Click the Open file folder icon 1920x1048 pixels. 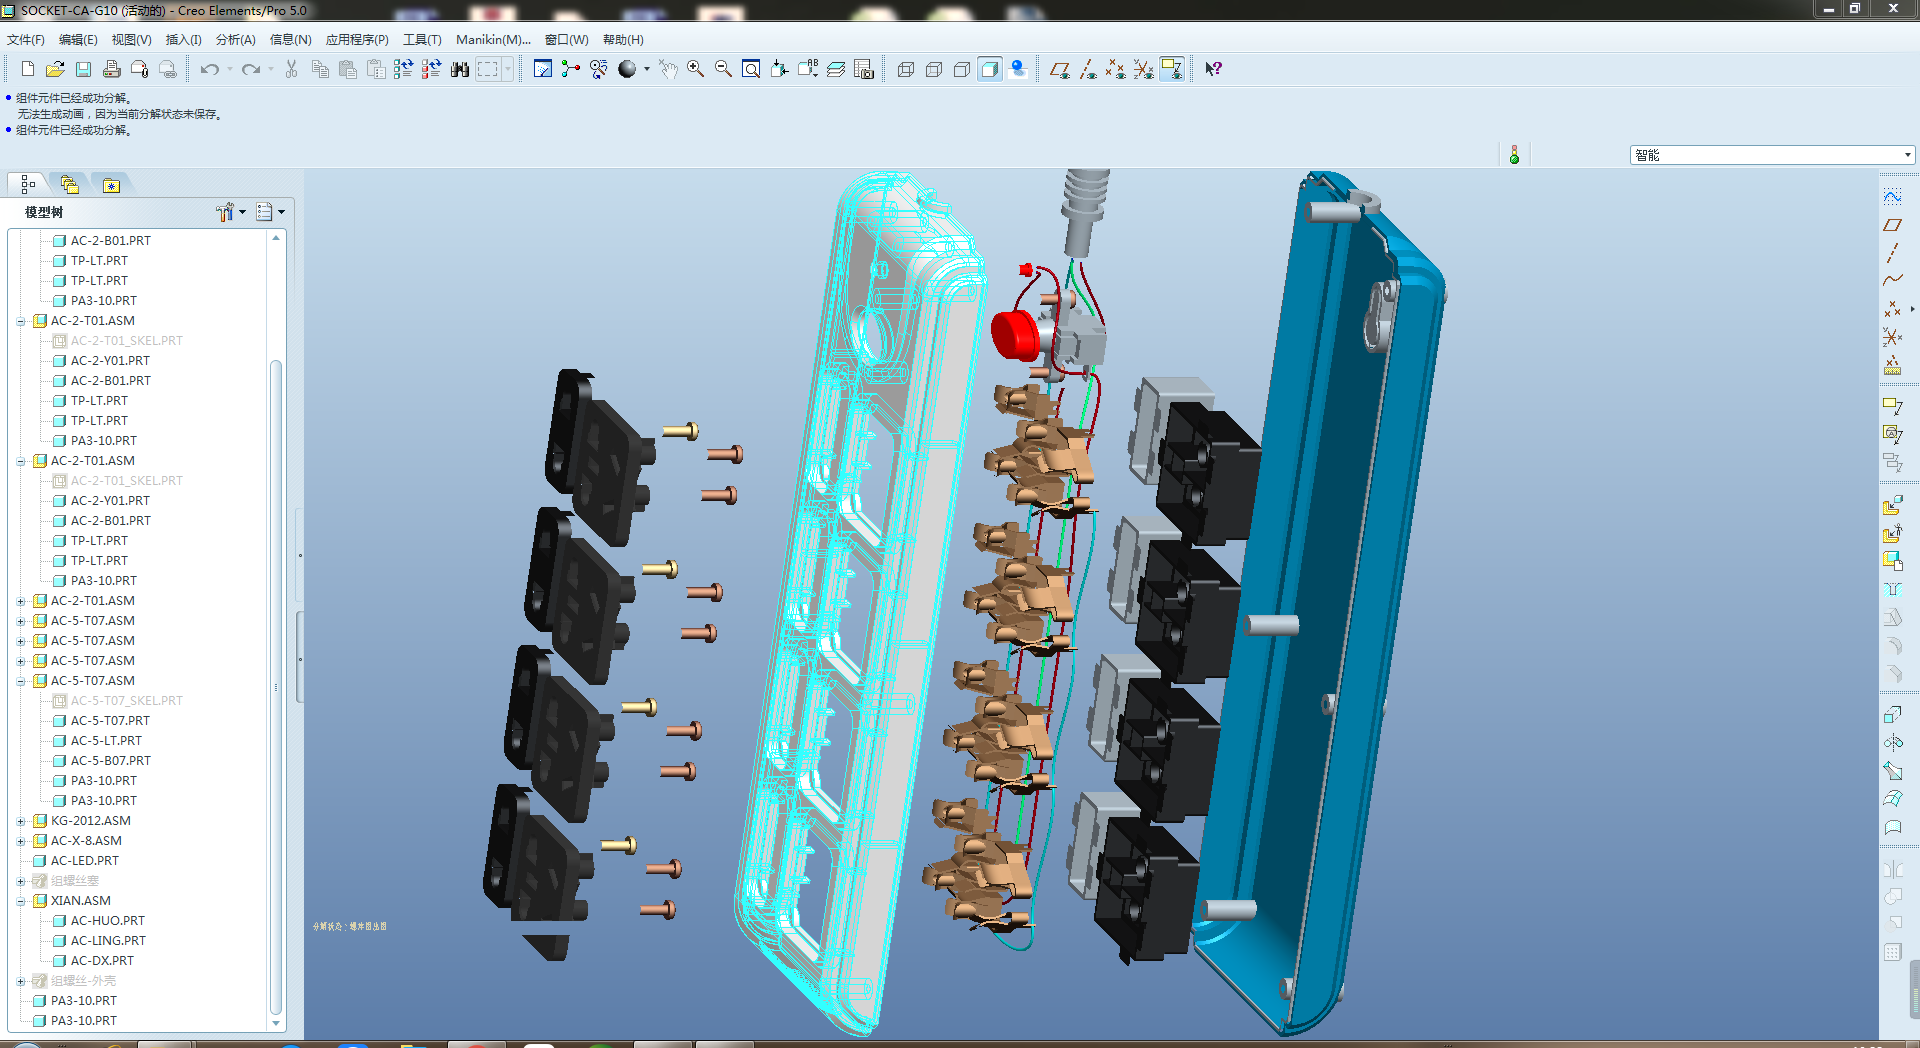55,69
